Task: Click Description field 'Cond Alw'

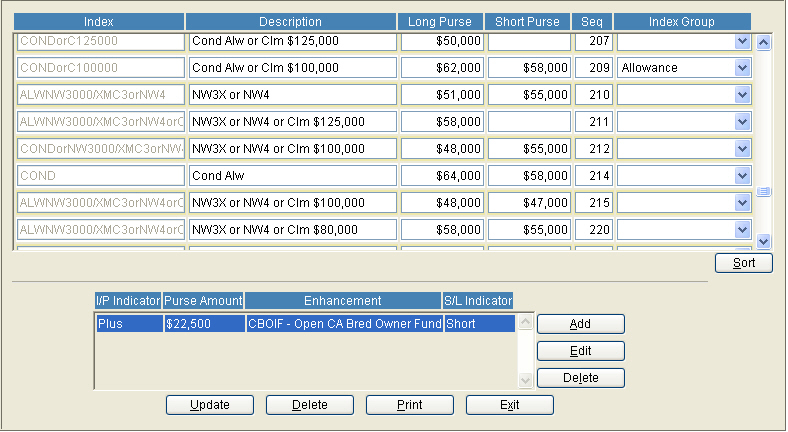Action: pyautogui.click(x=292, y=176)
